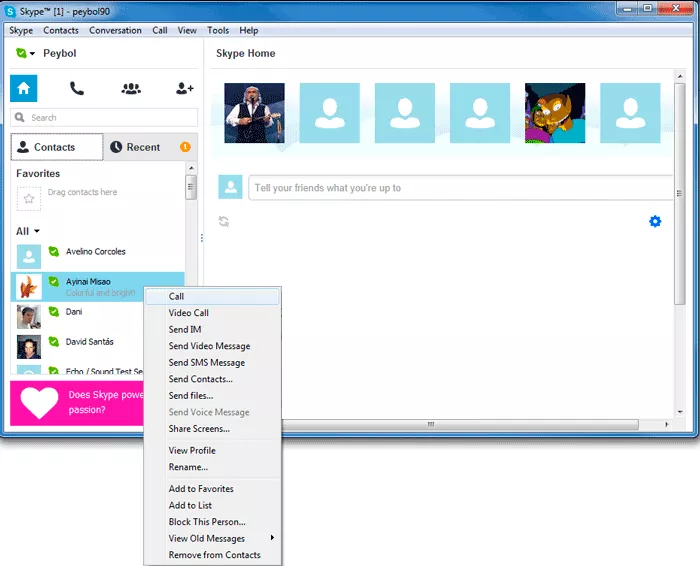Click the Skype logo in the title bar
This screenshot has height=566, width=700.
pos(10,11)
